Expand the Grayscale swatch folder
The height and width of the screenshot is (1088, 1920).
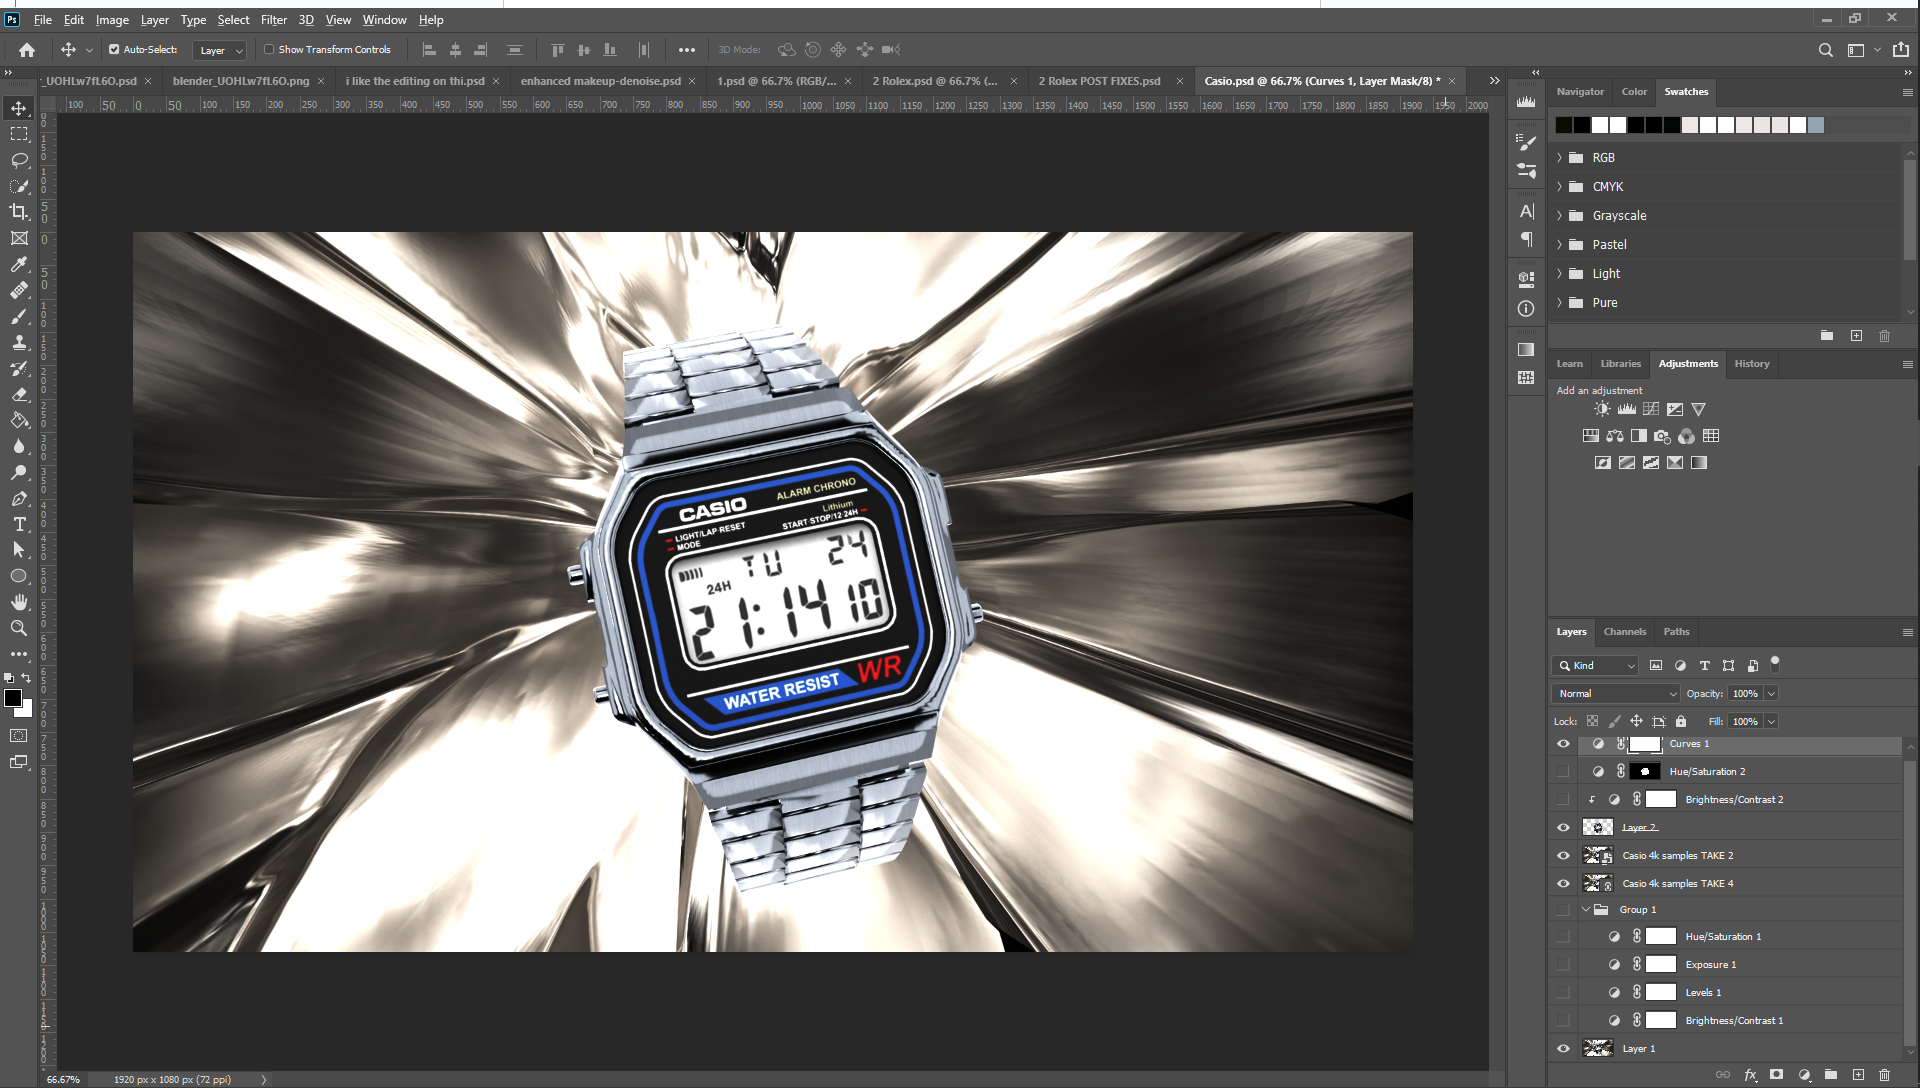click(1559, 216)
